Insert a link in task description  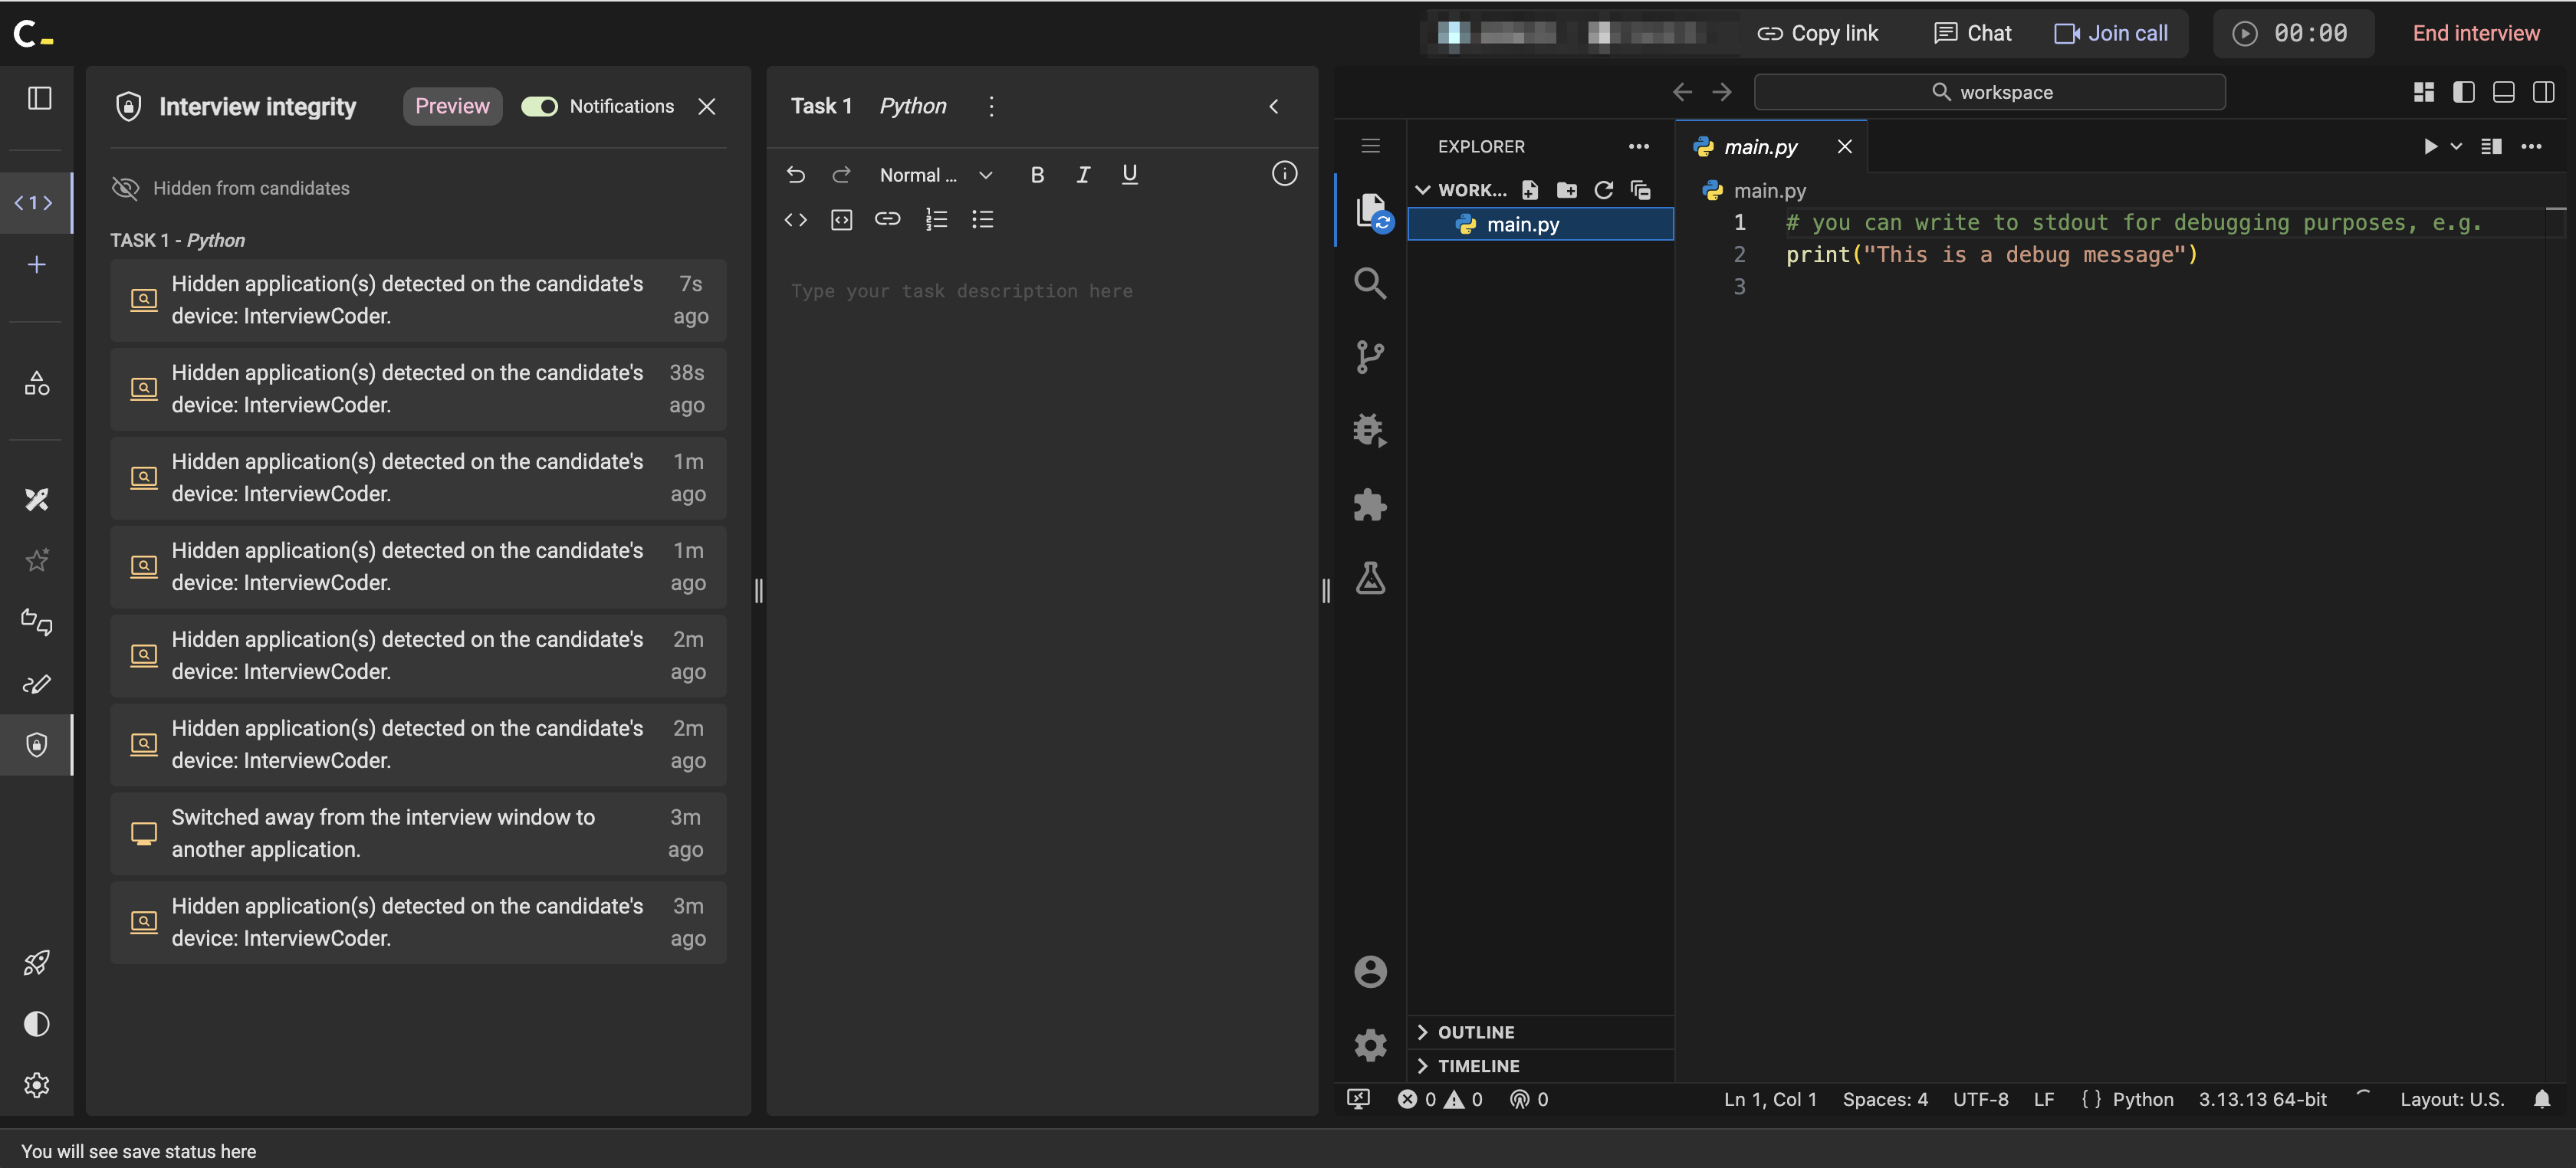(887, 219)
